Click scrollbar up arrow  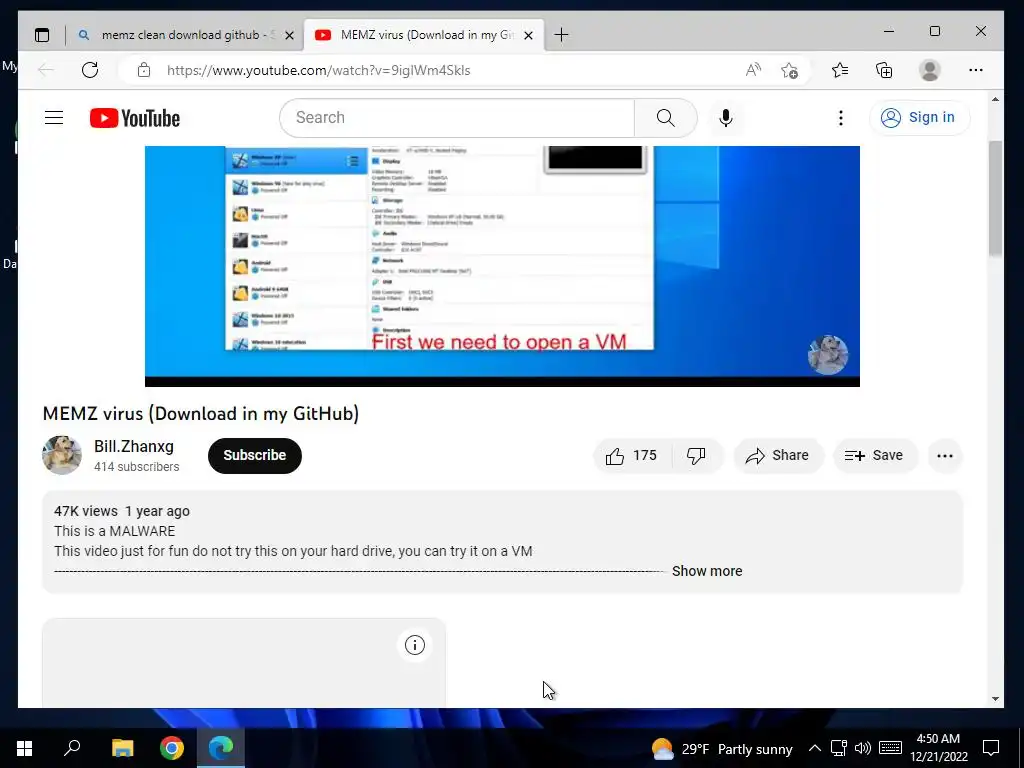995,100
